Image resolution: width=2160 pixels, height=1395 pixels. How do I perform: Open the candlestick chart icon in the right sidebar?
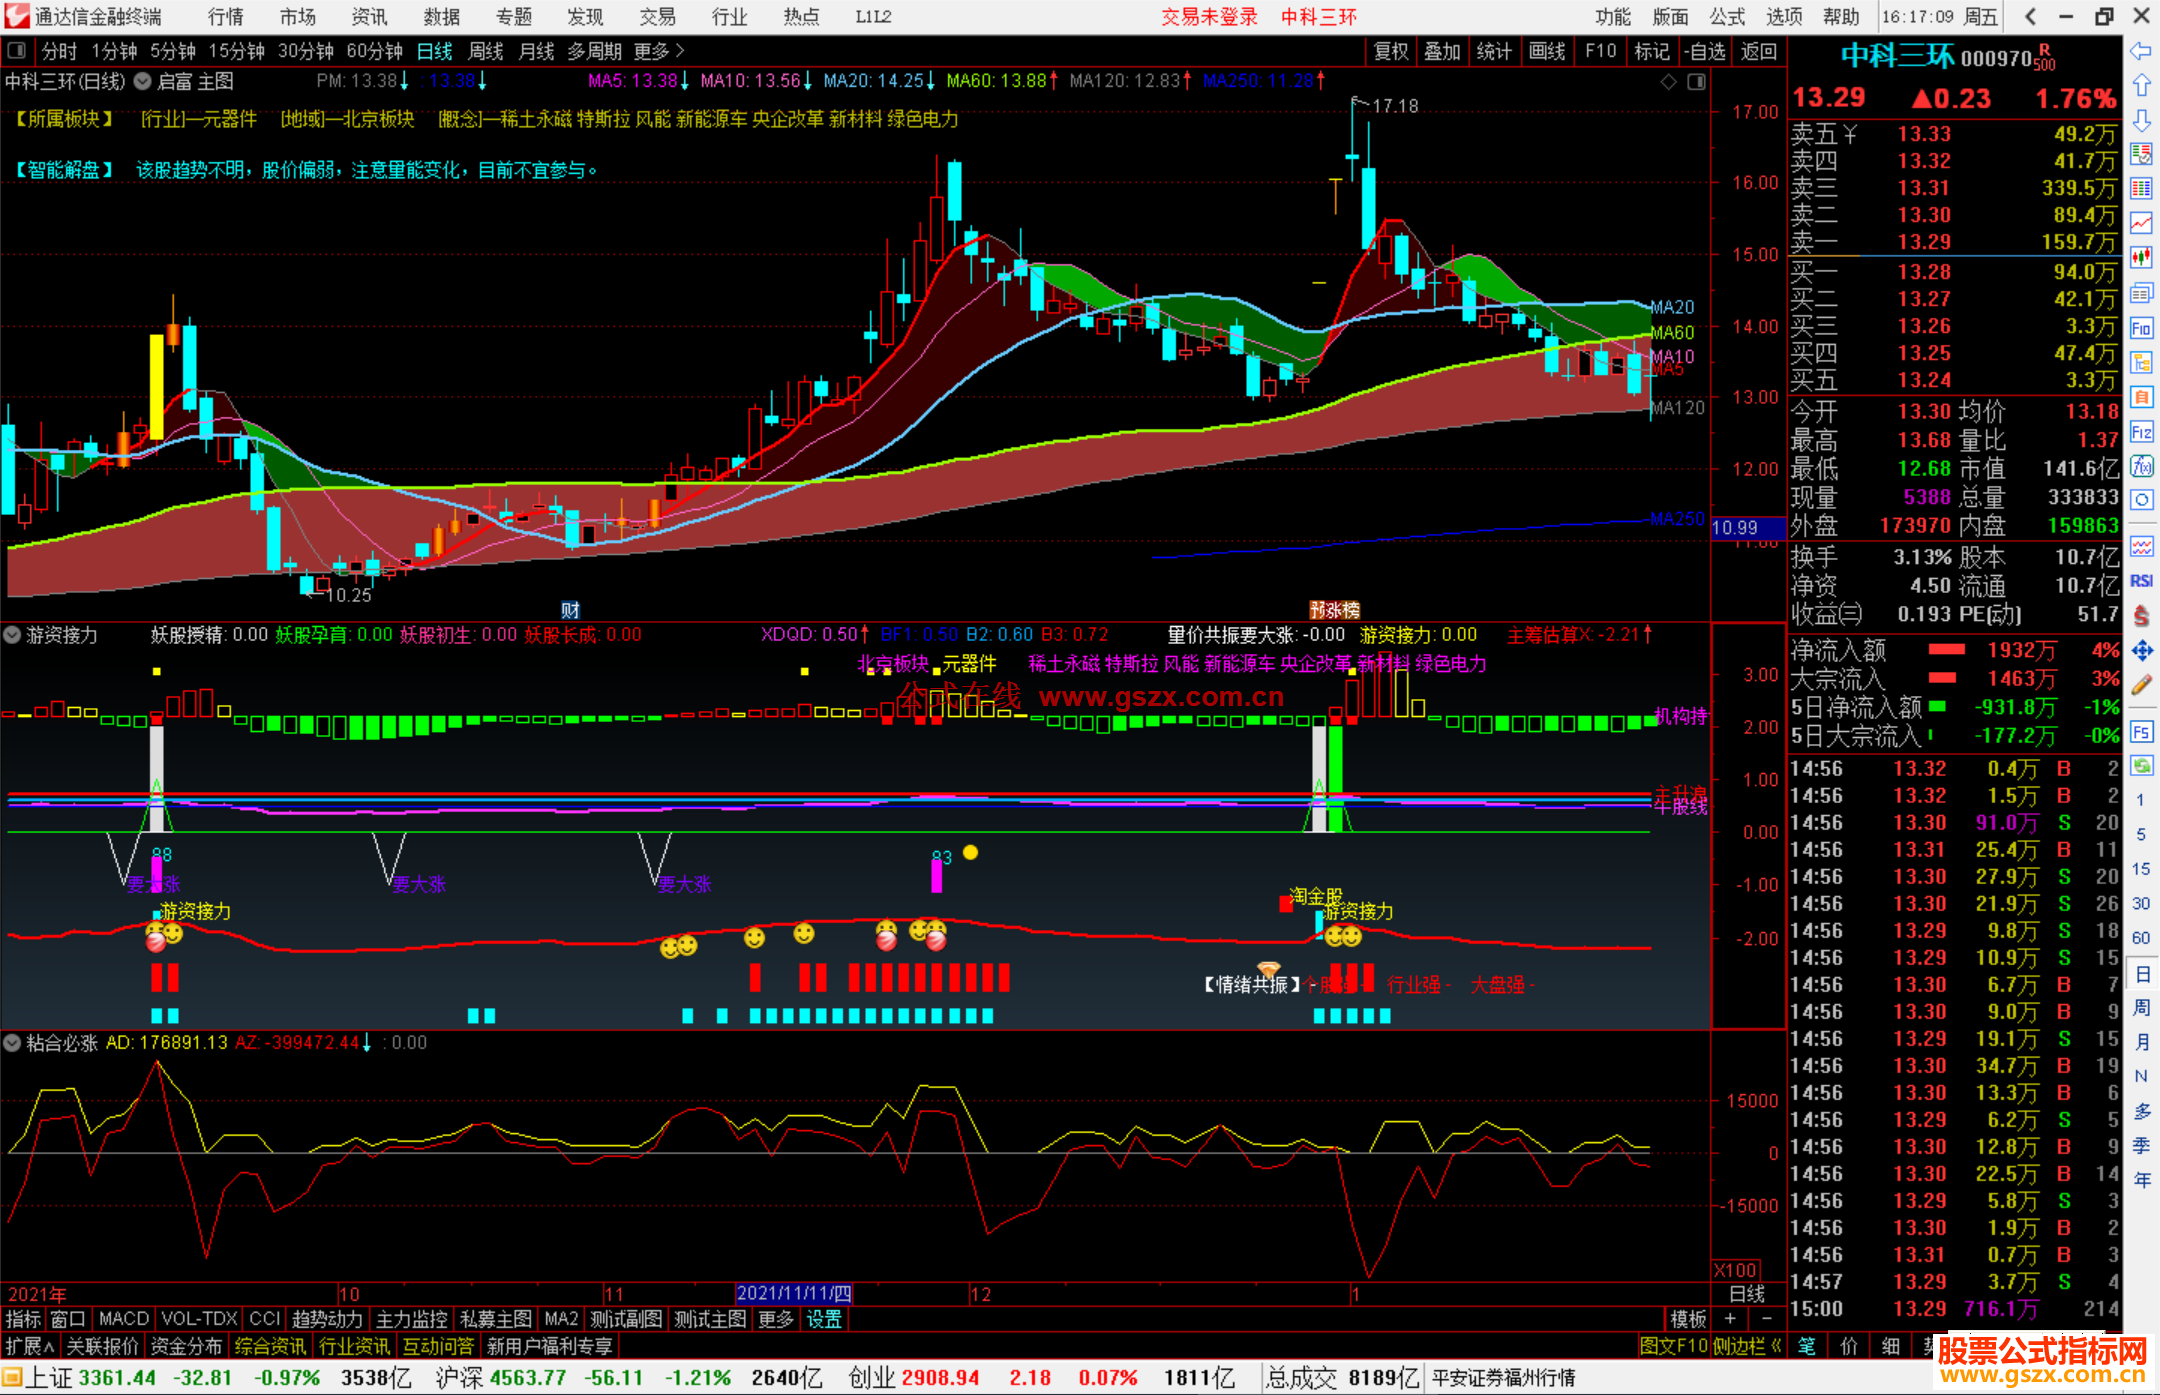(x=2141, y=257)
